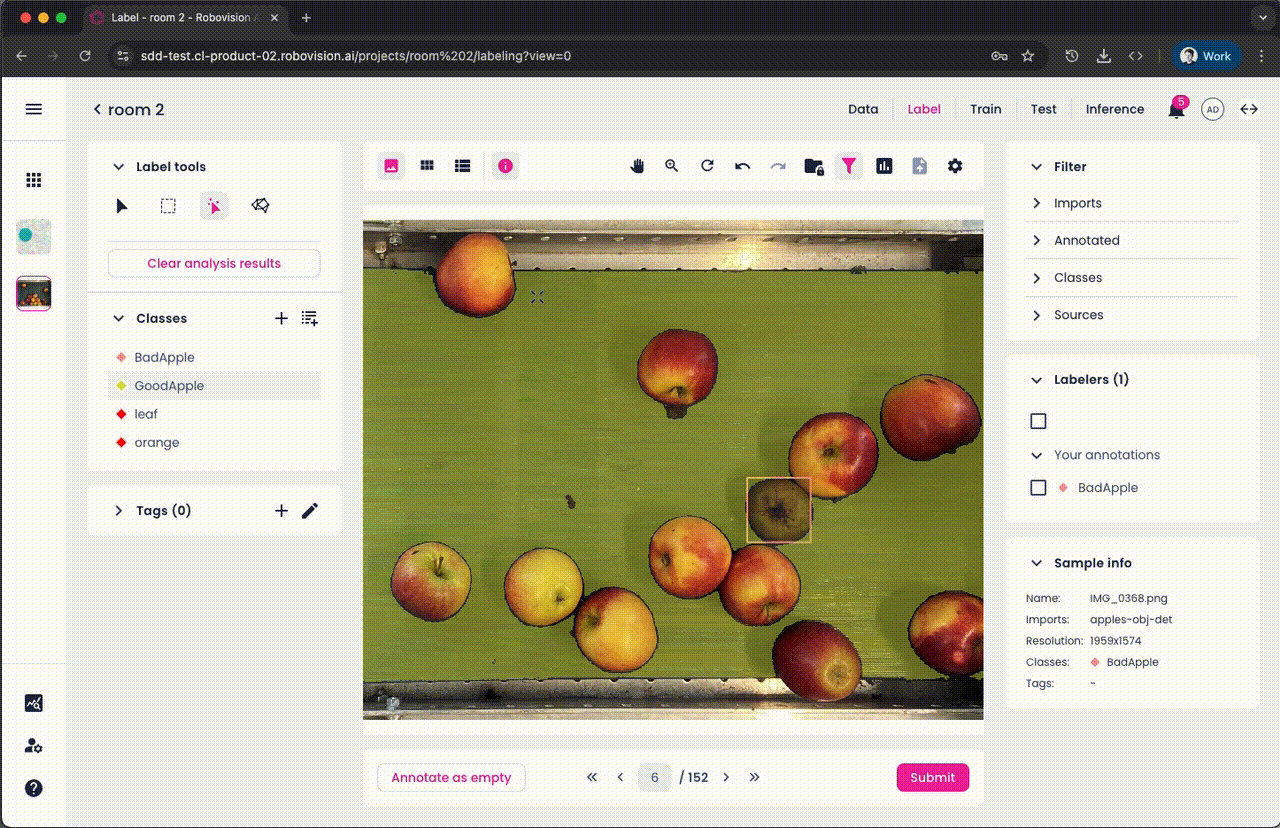This screenshot has height=828, width=1280.
Task: Activate the magic wand labeling tool
Action: (x=213, y=205)
